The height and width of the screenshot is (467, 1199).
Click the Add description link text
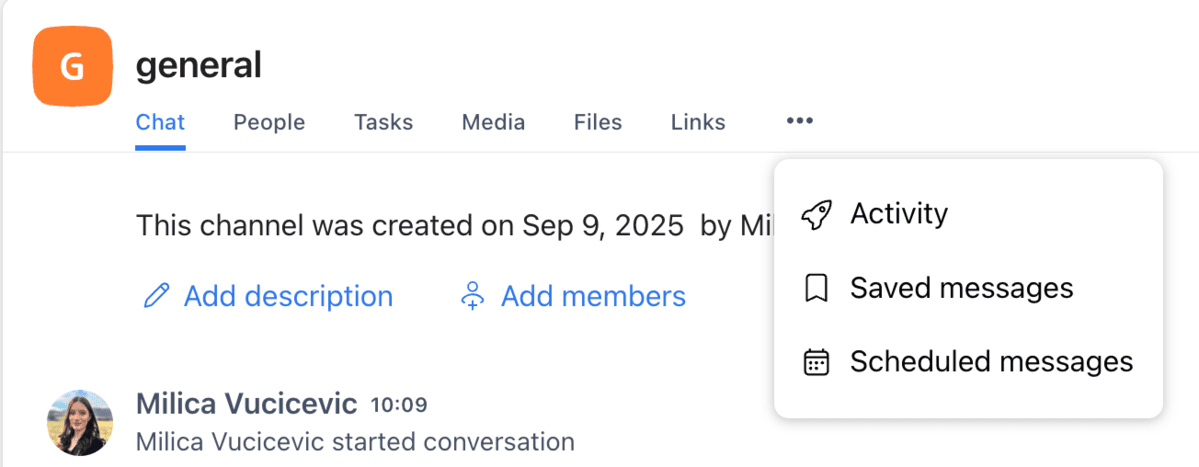tap(288, 296)
